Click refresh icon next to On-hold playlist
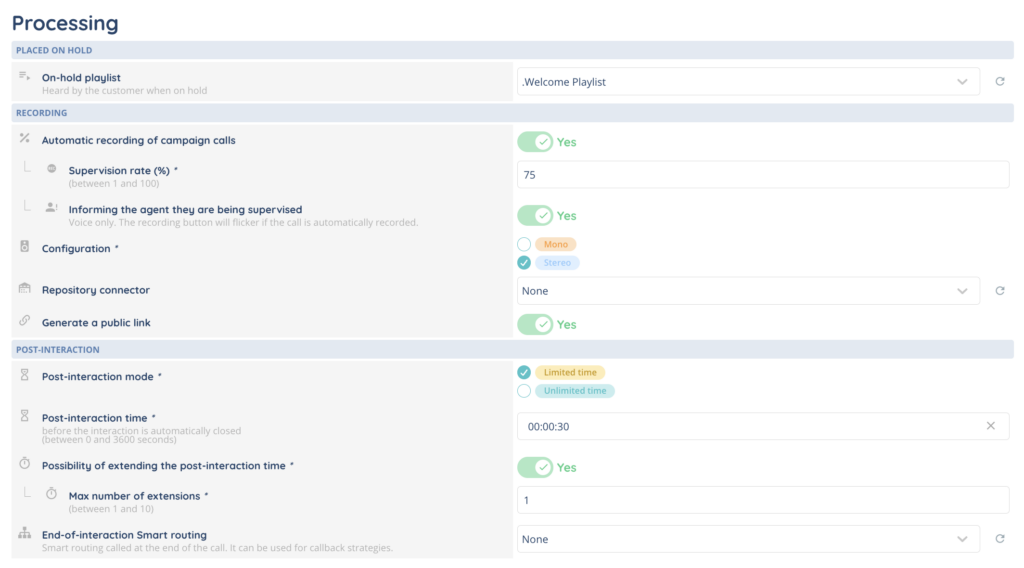 tap(999, 82)
